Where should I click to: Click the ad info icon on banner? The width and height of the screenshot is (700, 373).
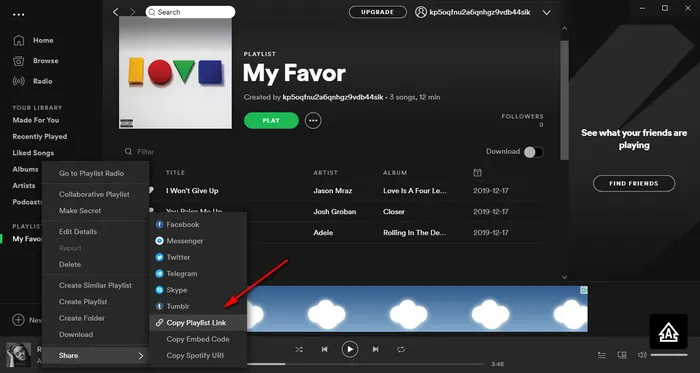[583, 290]
